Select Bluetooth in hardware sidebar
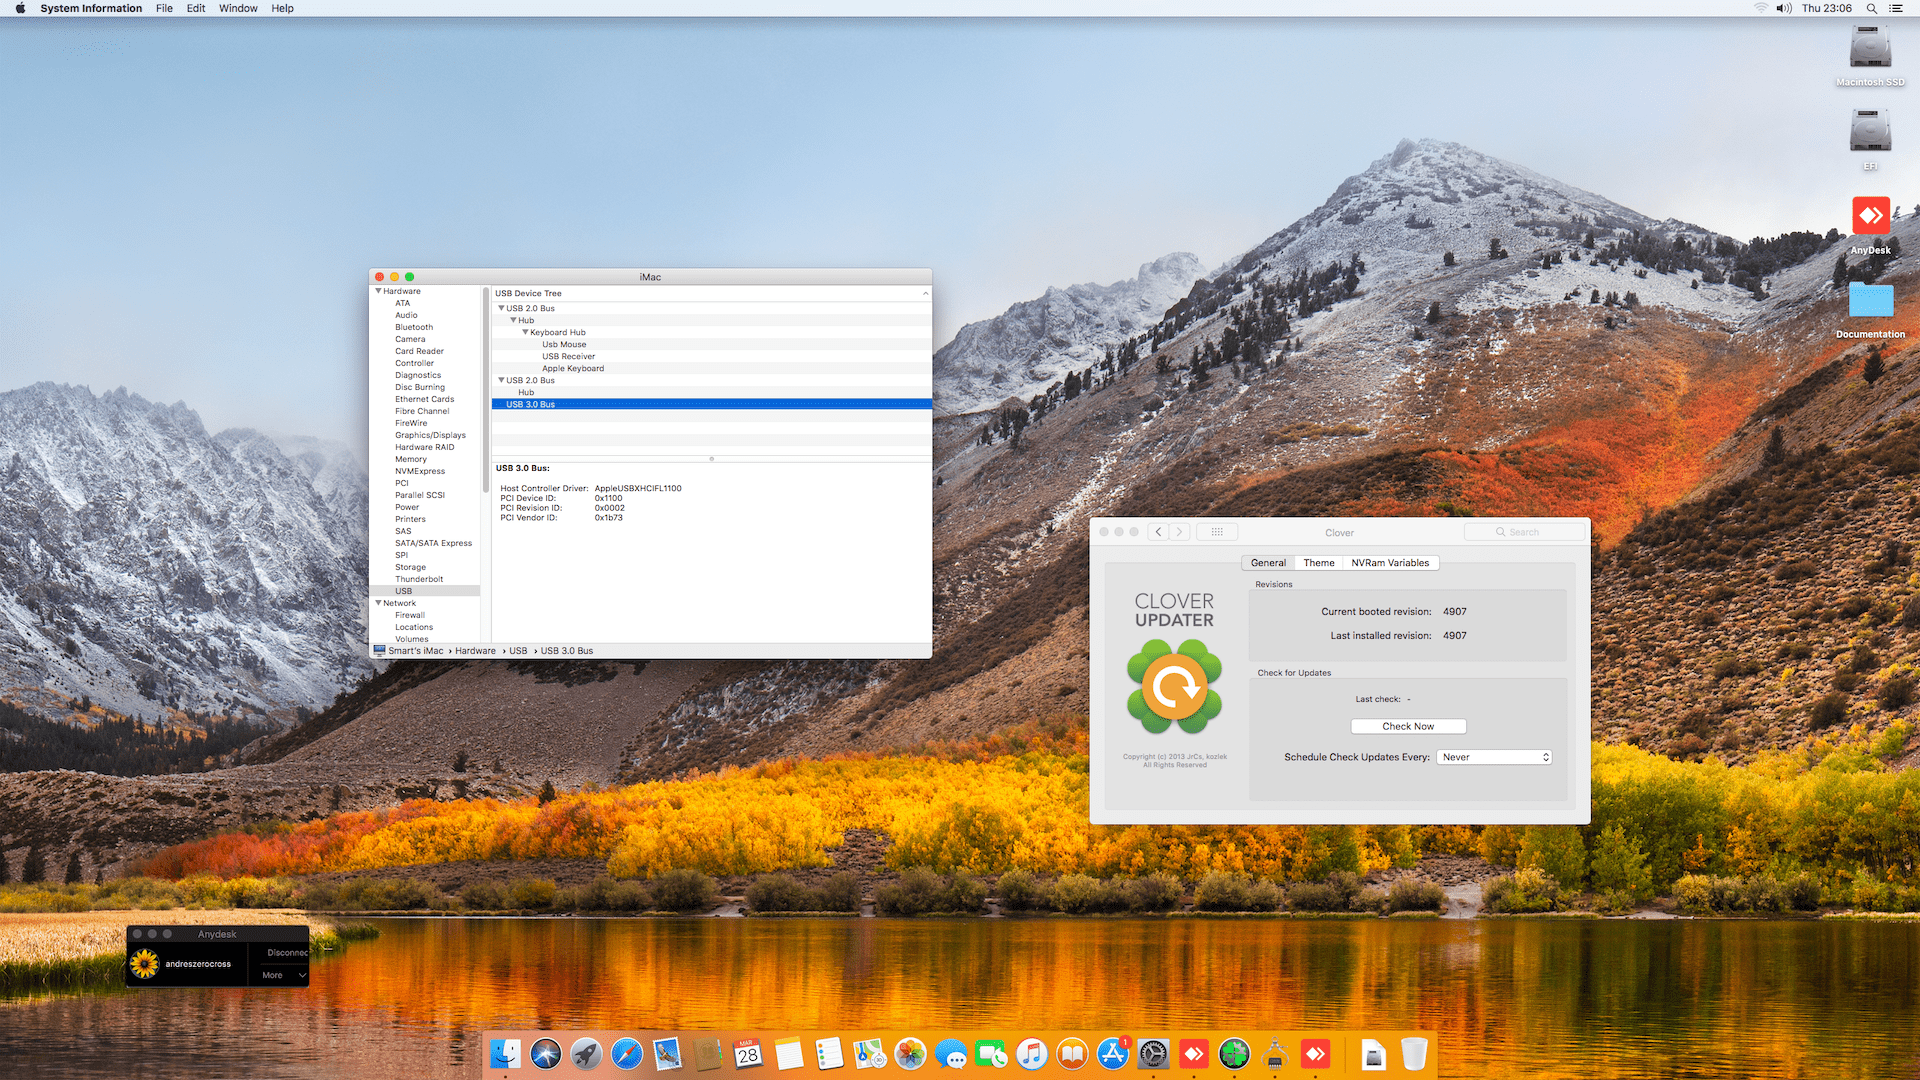This screenshot has width=1920, height=1080. (414, 327)
